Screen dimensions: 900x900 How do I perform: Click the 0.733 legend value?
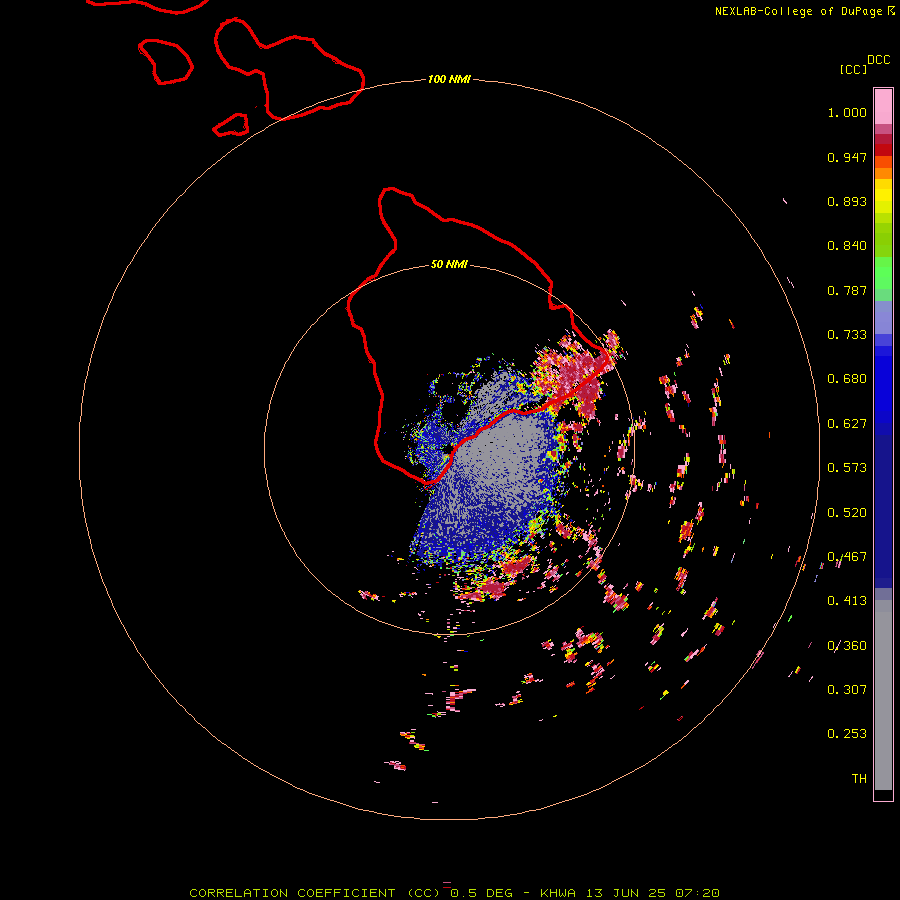847,335
